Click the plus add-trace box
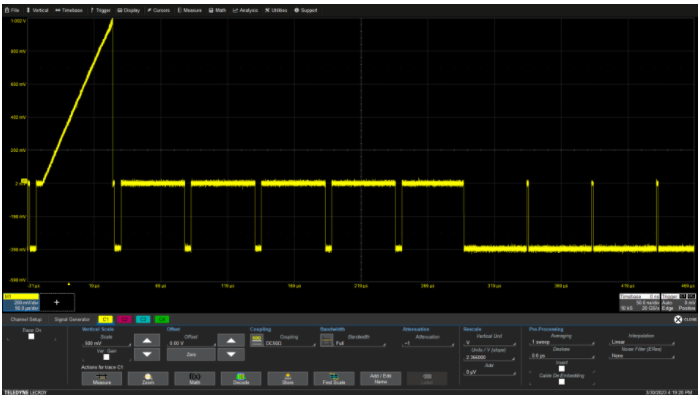Image resolution: width=700 pixels, height=400 pixels. tap(57, 302)
